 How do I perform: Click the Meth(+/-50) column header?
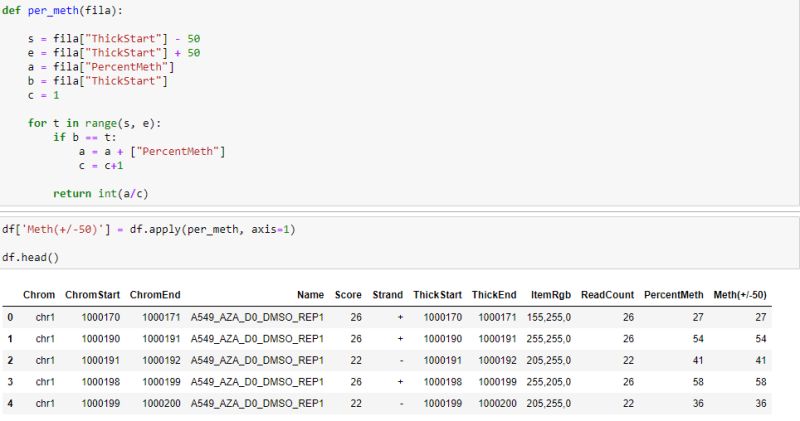click(740, 294)
